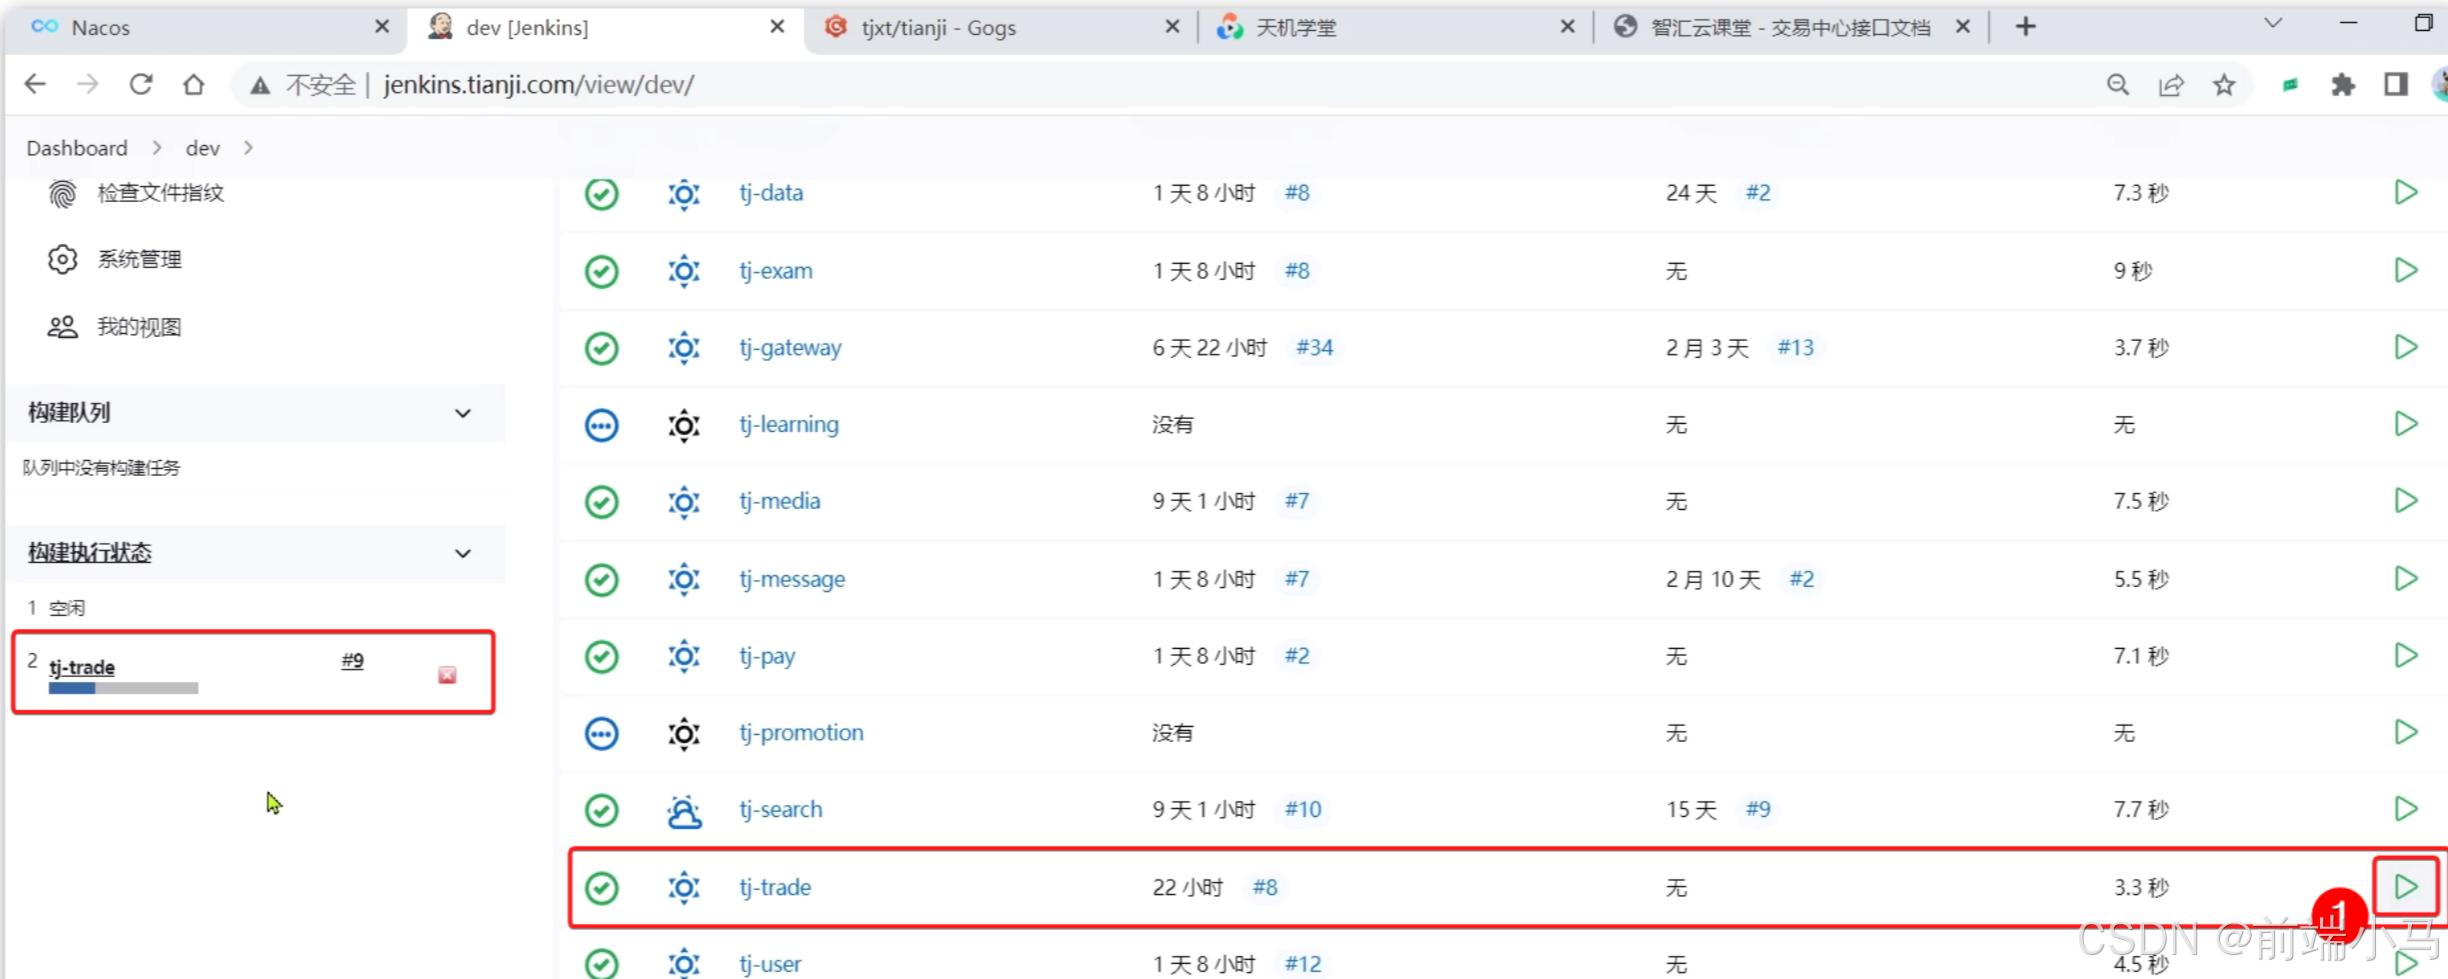Click the tj-trade build progress bar
The width and height of the screenshot is (2448, 979).
123,688
